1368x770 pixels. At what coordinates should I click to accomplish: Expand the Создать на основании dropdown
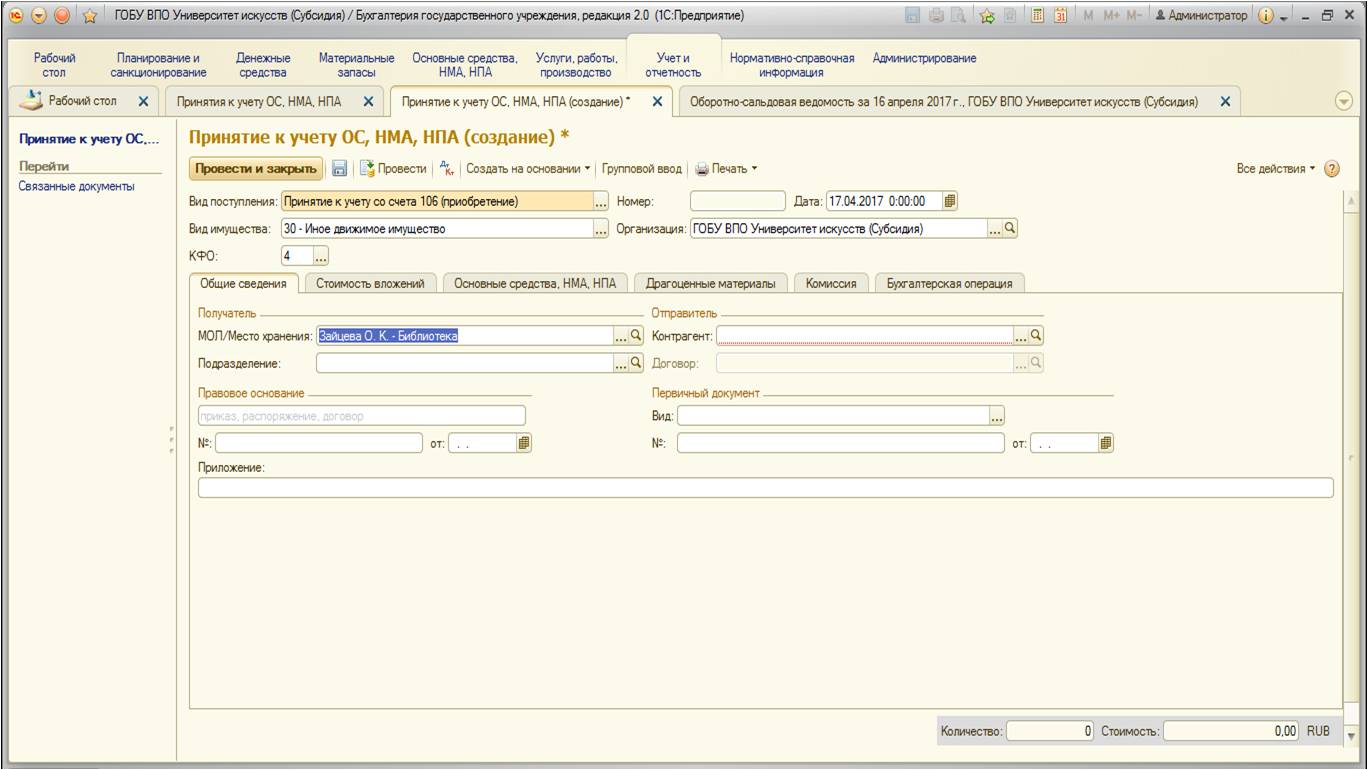click(x=529, y=169)
